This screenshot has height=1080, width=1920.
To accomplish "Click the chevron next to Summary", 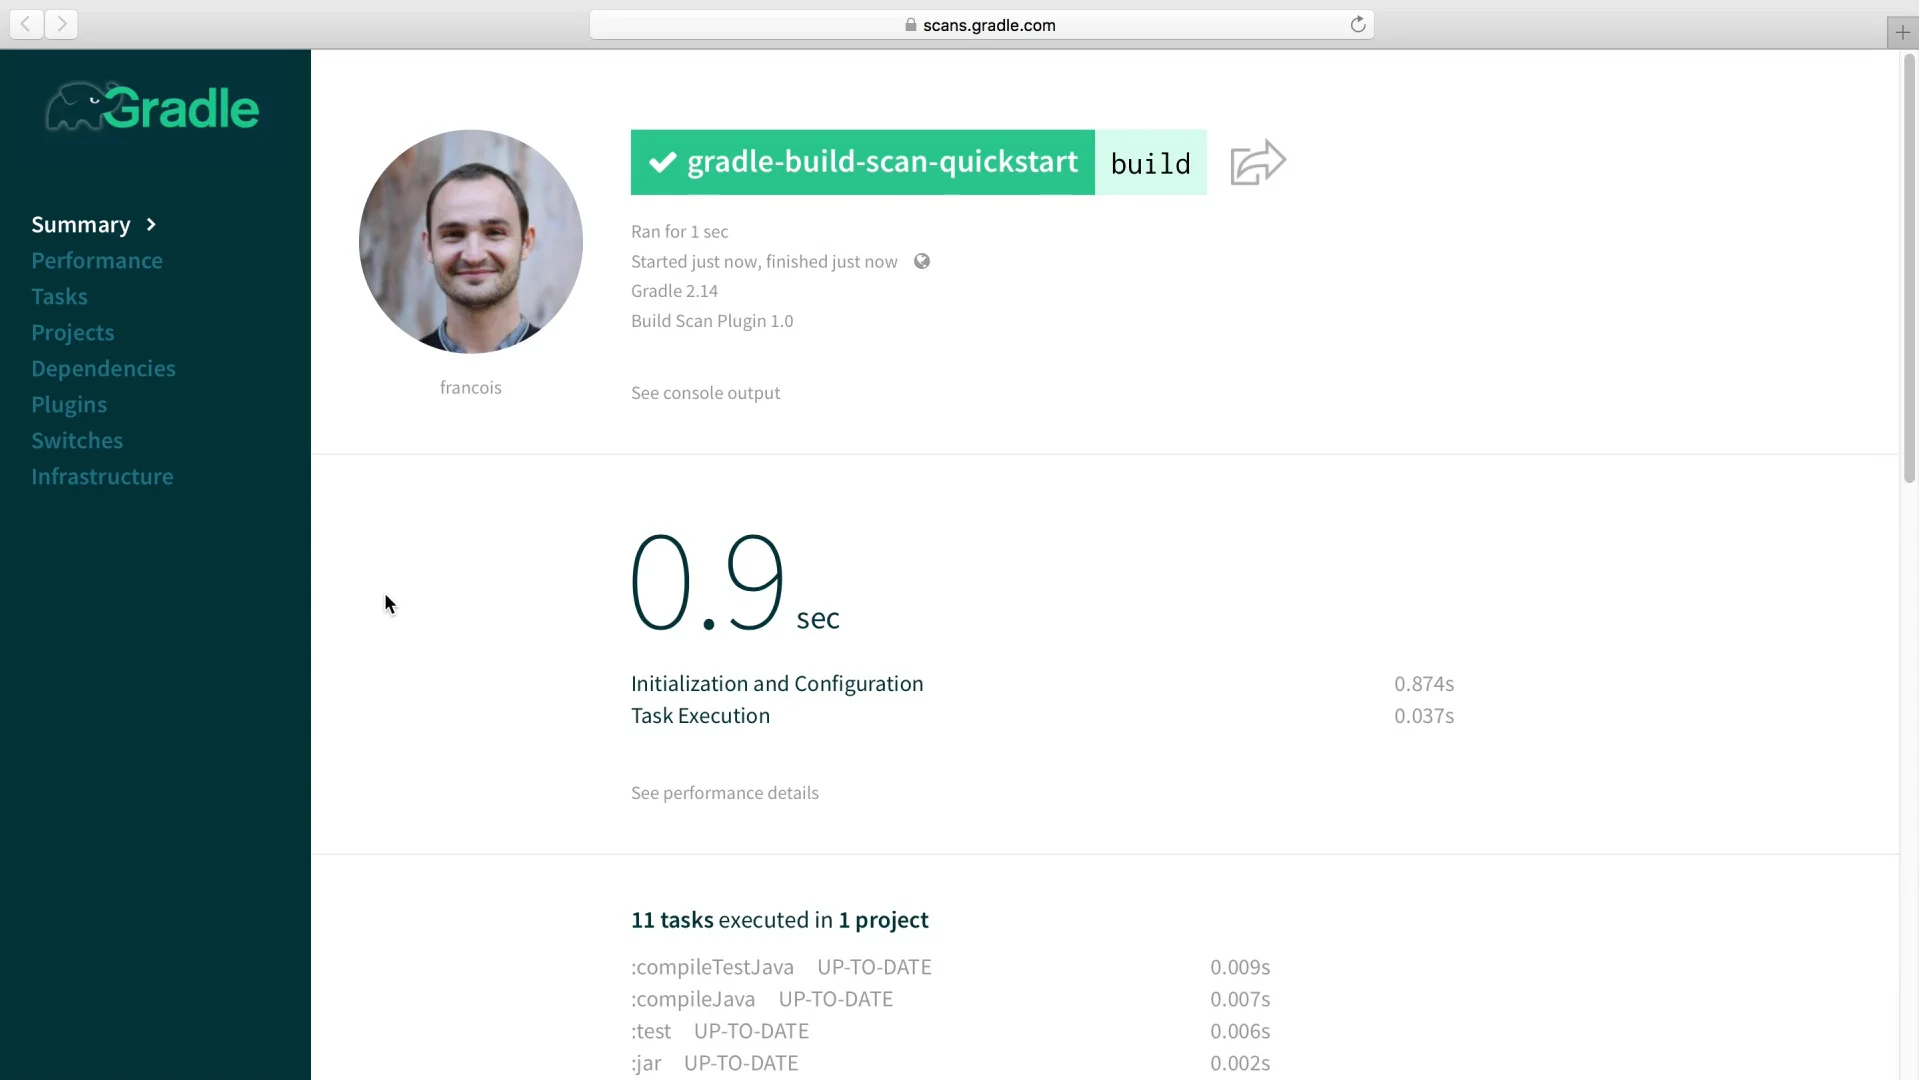I will coord(151,224).
